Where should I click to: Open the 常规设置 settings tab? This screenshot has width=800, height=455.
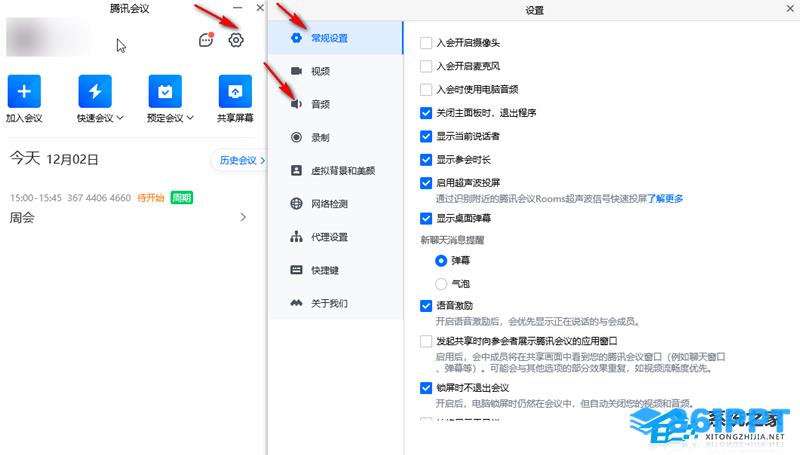[335, 38]
